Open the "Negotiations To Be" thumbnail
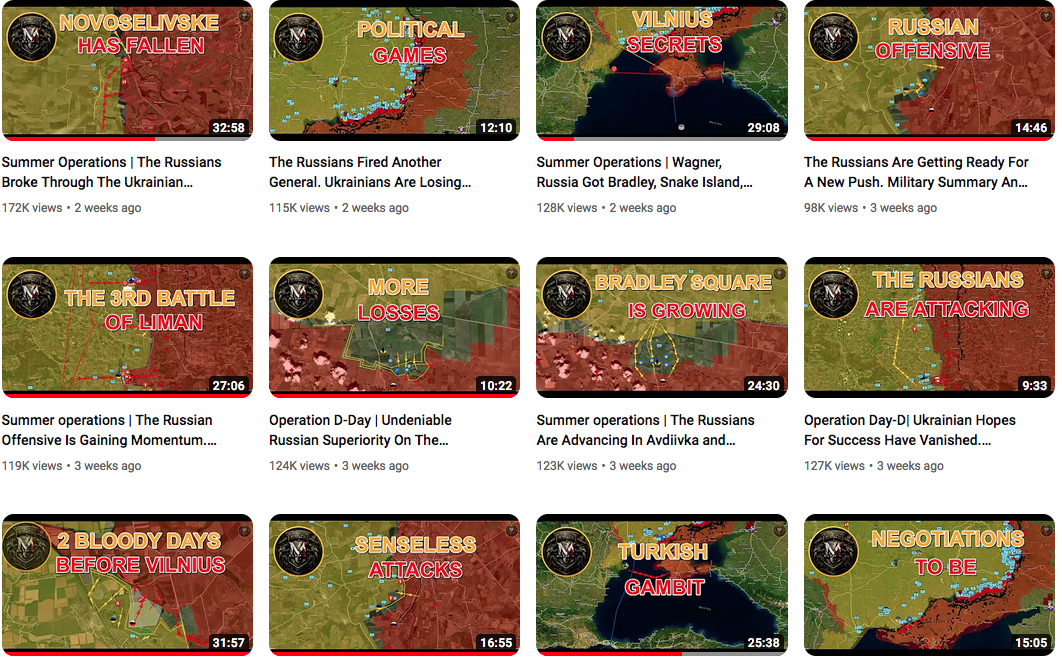 (929, 585)
